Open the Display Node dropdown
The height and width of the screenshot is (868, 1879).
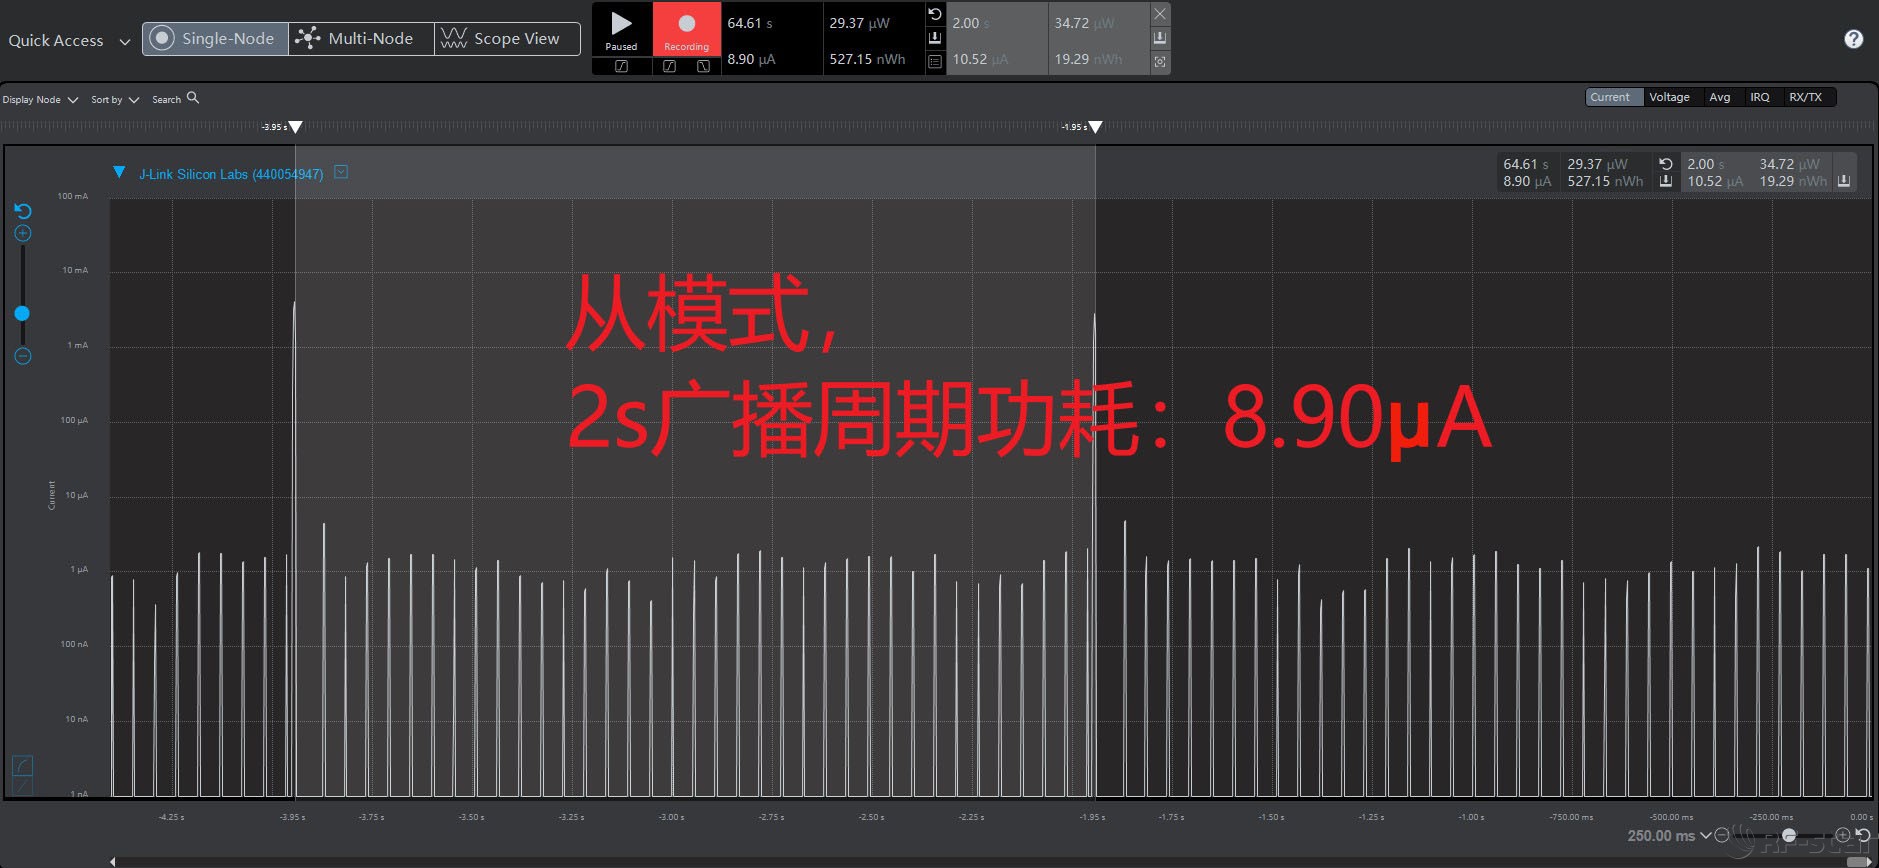click(40, 100)
